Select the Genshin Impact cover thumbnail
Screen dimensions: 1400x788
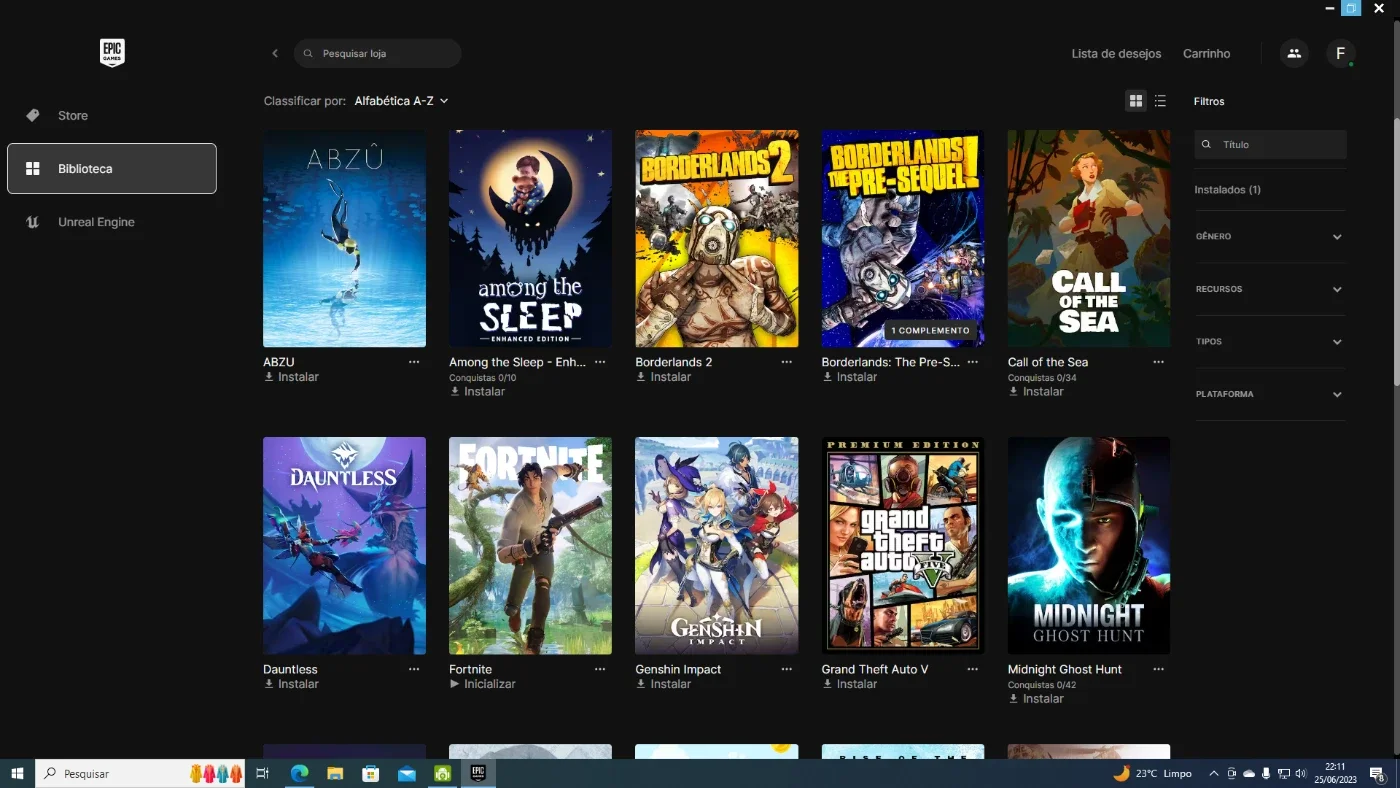pyautogui.click(x=716, y=545)
